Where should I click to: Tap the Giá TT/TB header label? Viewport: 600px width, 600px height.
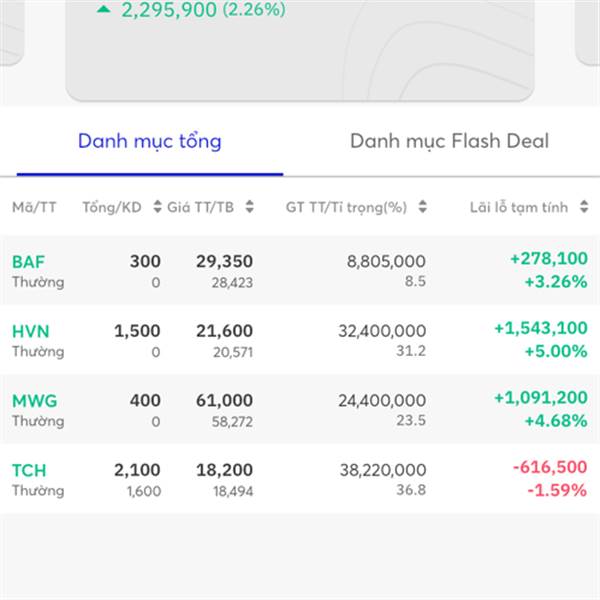[x=201, y=207]
